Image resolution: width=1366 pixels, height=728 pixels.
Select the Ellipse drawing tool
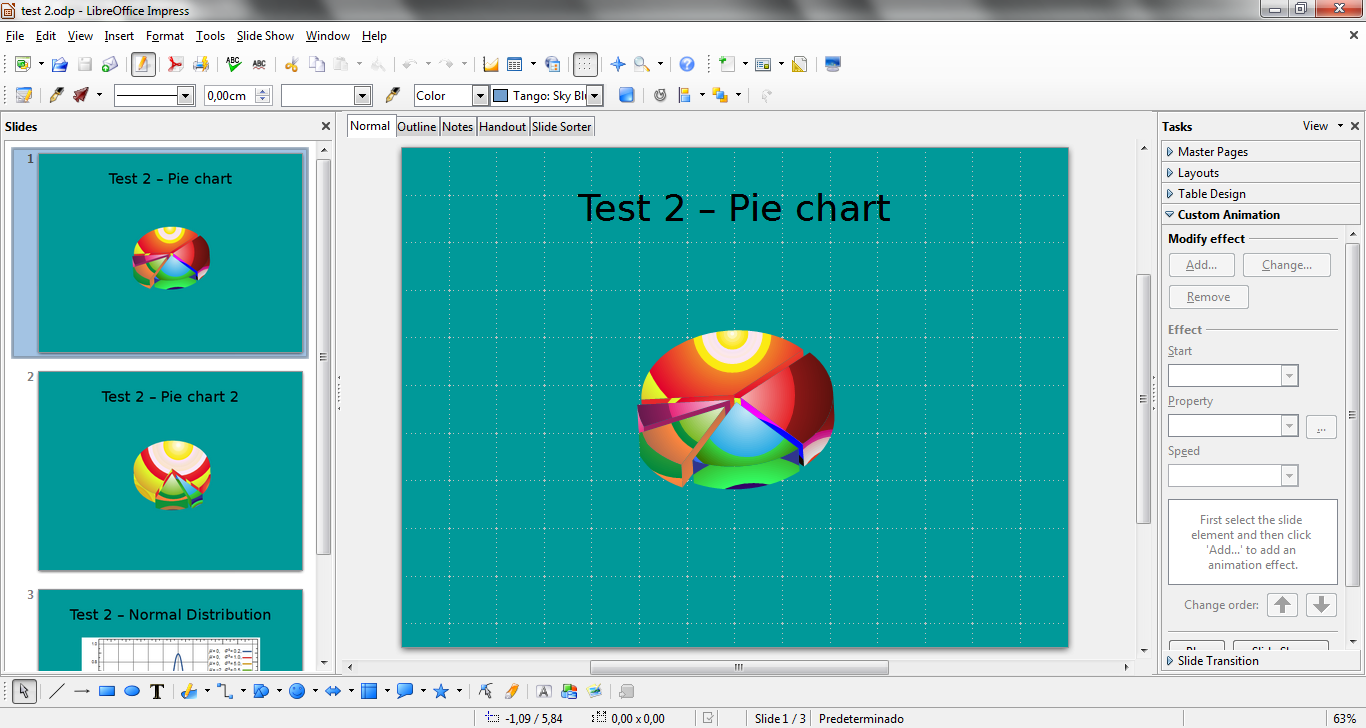click(132, 691)
